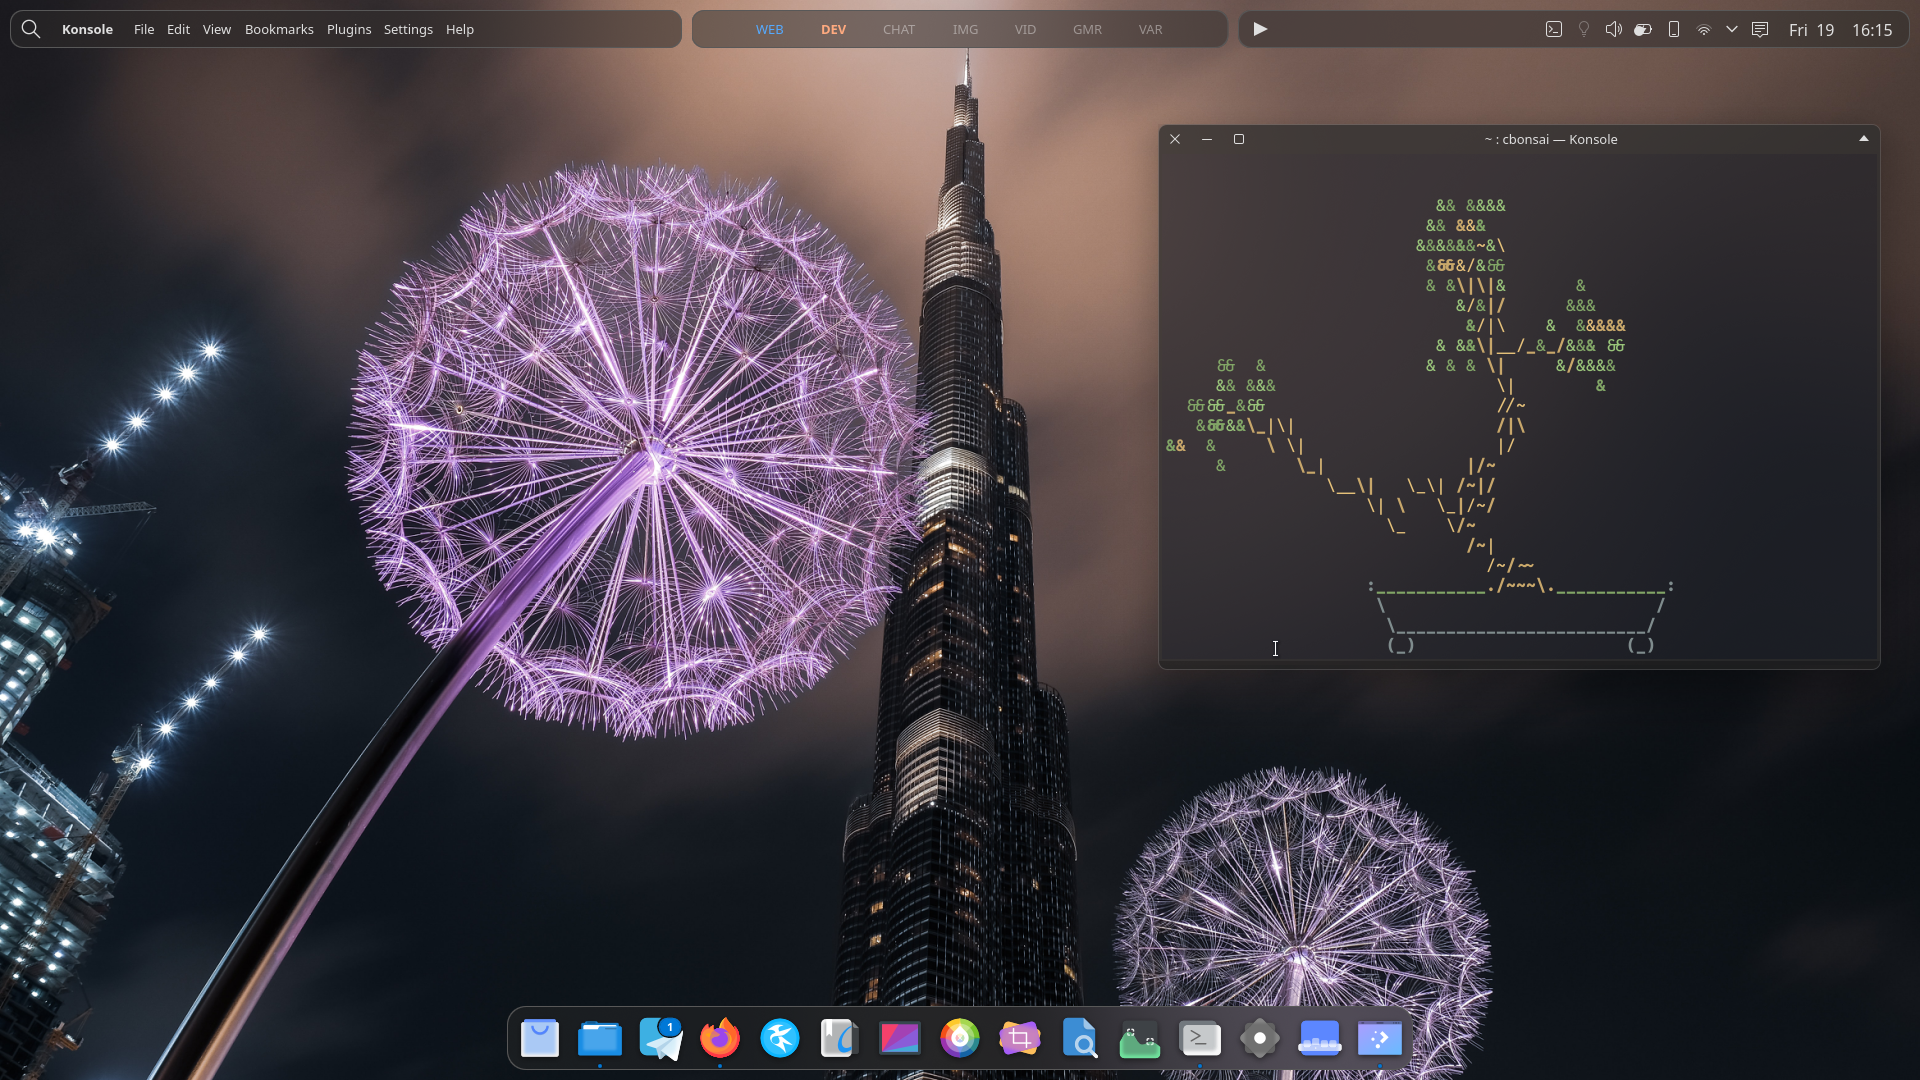Click the lightbulb night light tray icon
Viewport: 1920px width, 1080px height.
coord(1583,29)
